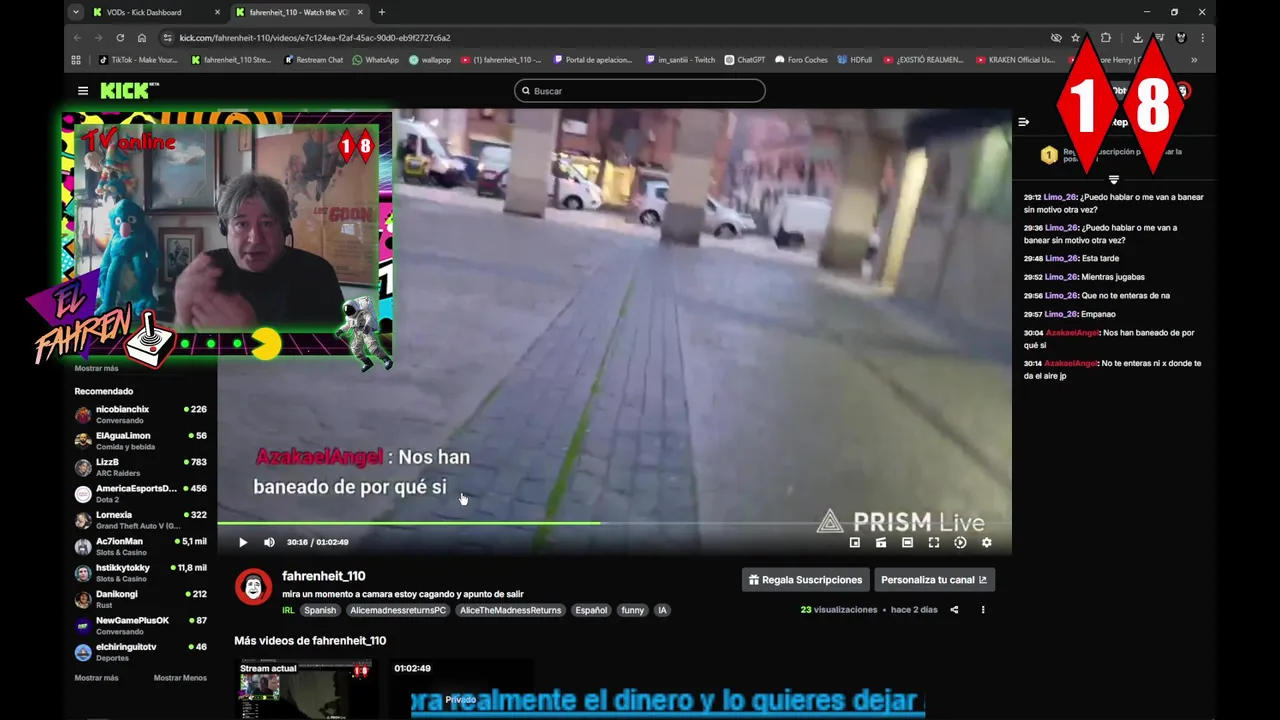Open a new browser tab
This screenshot has height=720, width=1280.
[382, 12]
